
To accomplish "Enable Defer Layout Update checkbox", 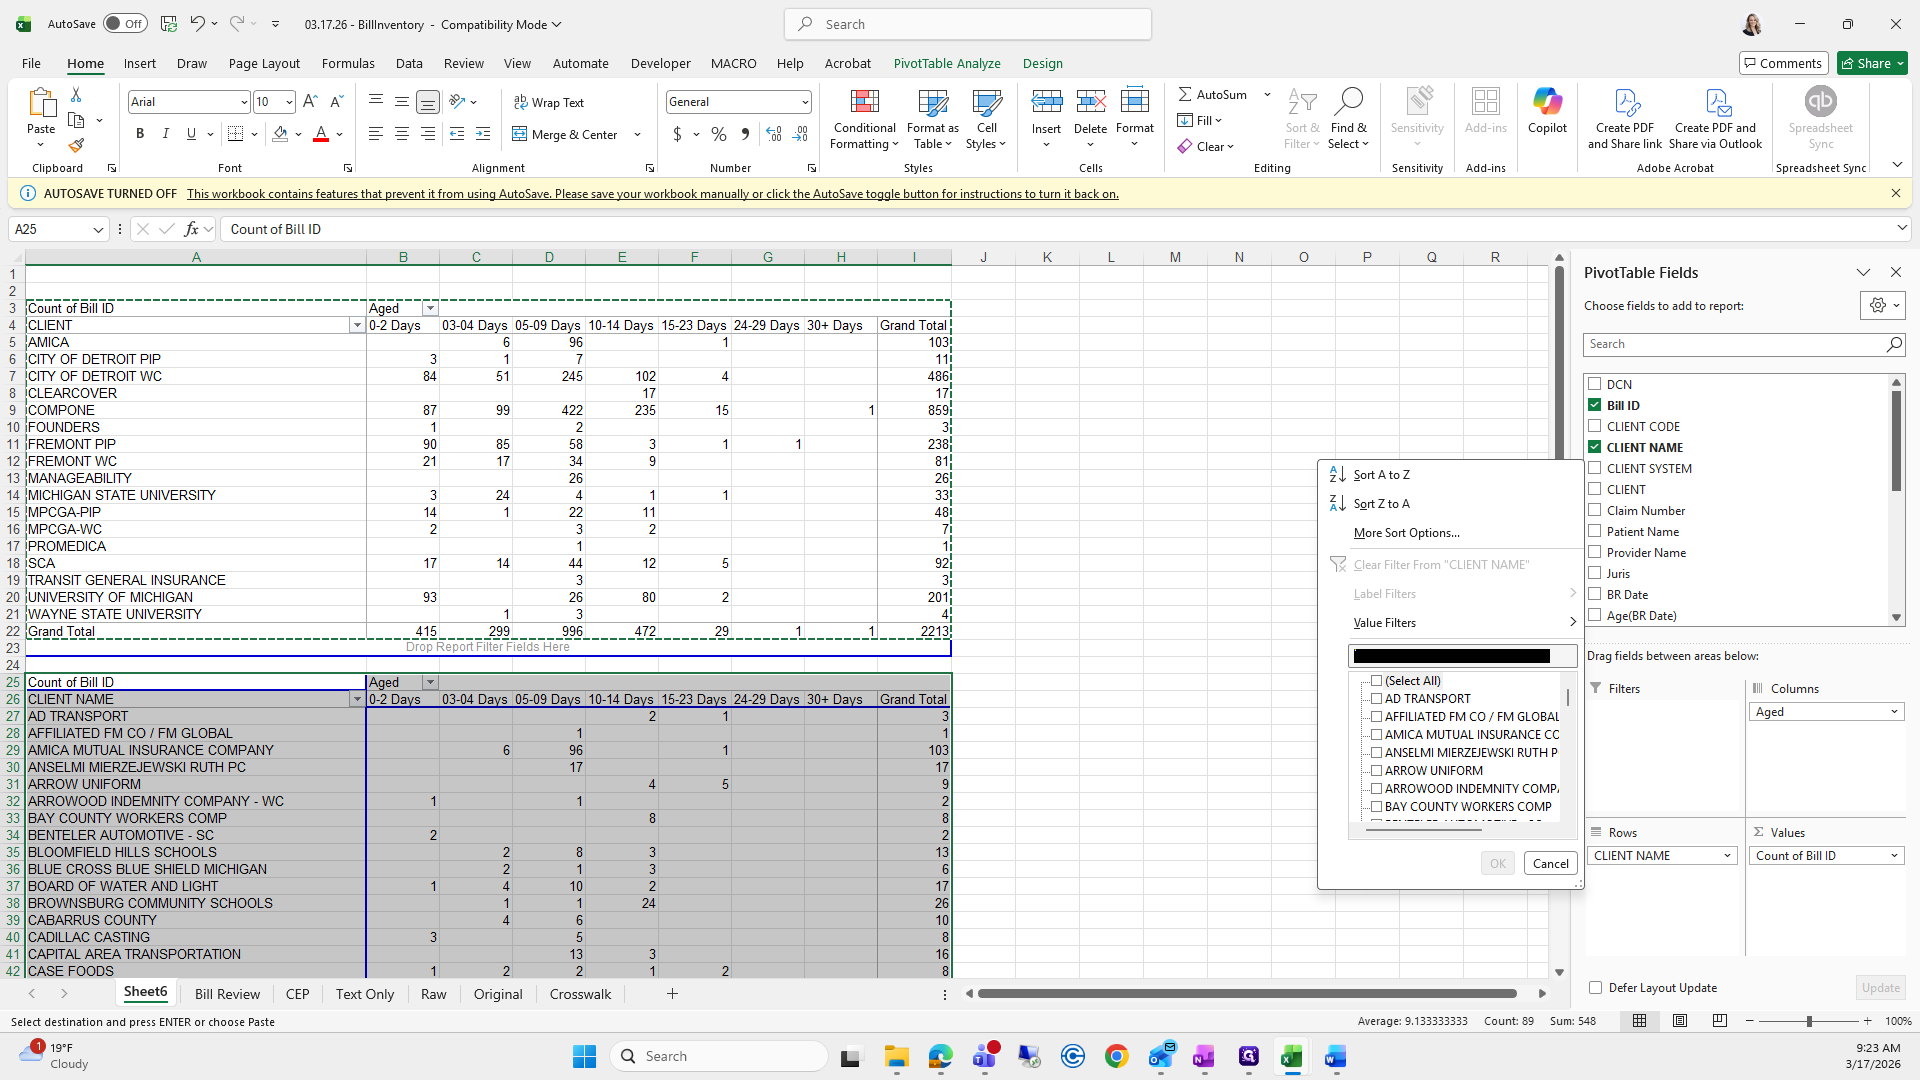I will tap(1596, 988).
